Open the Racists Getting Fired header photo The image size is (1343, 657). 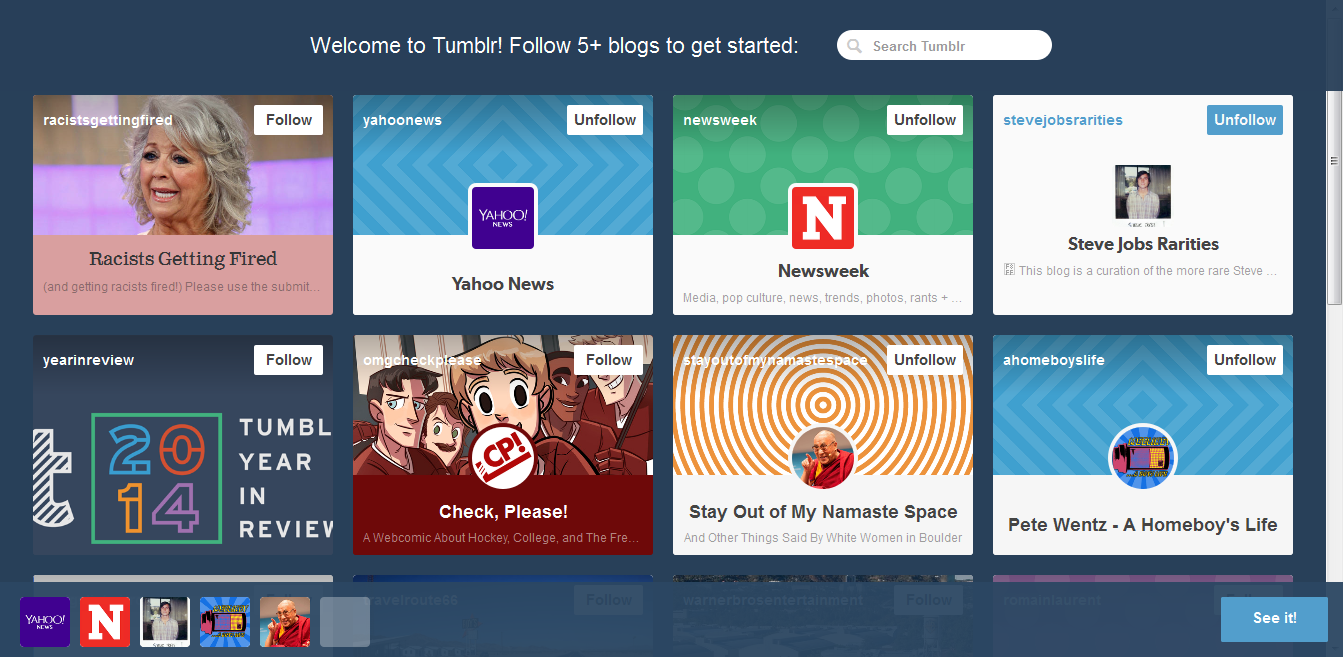[x=183, y=165]
